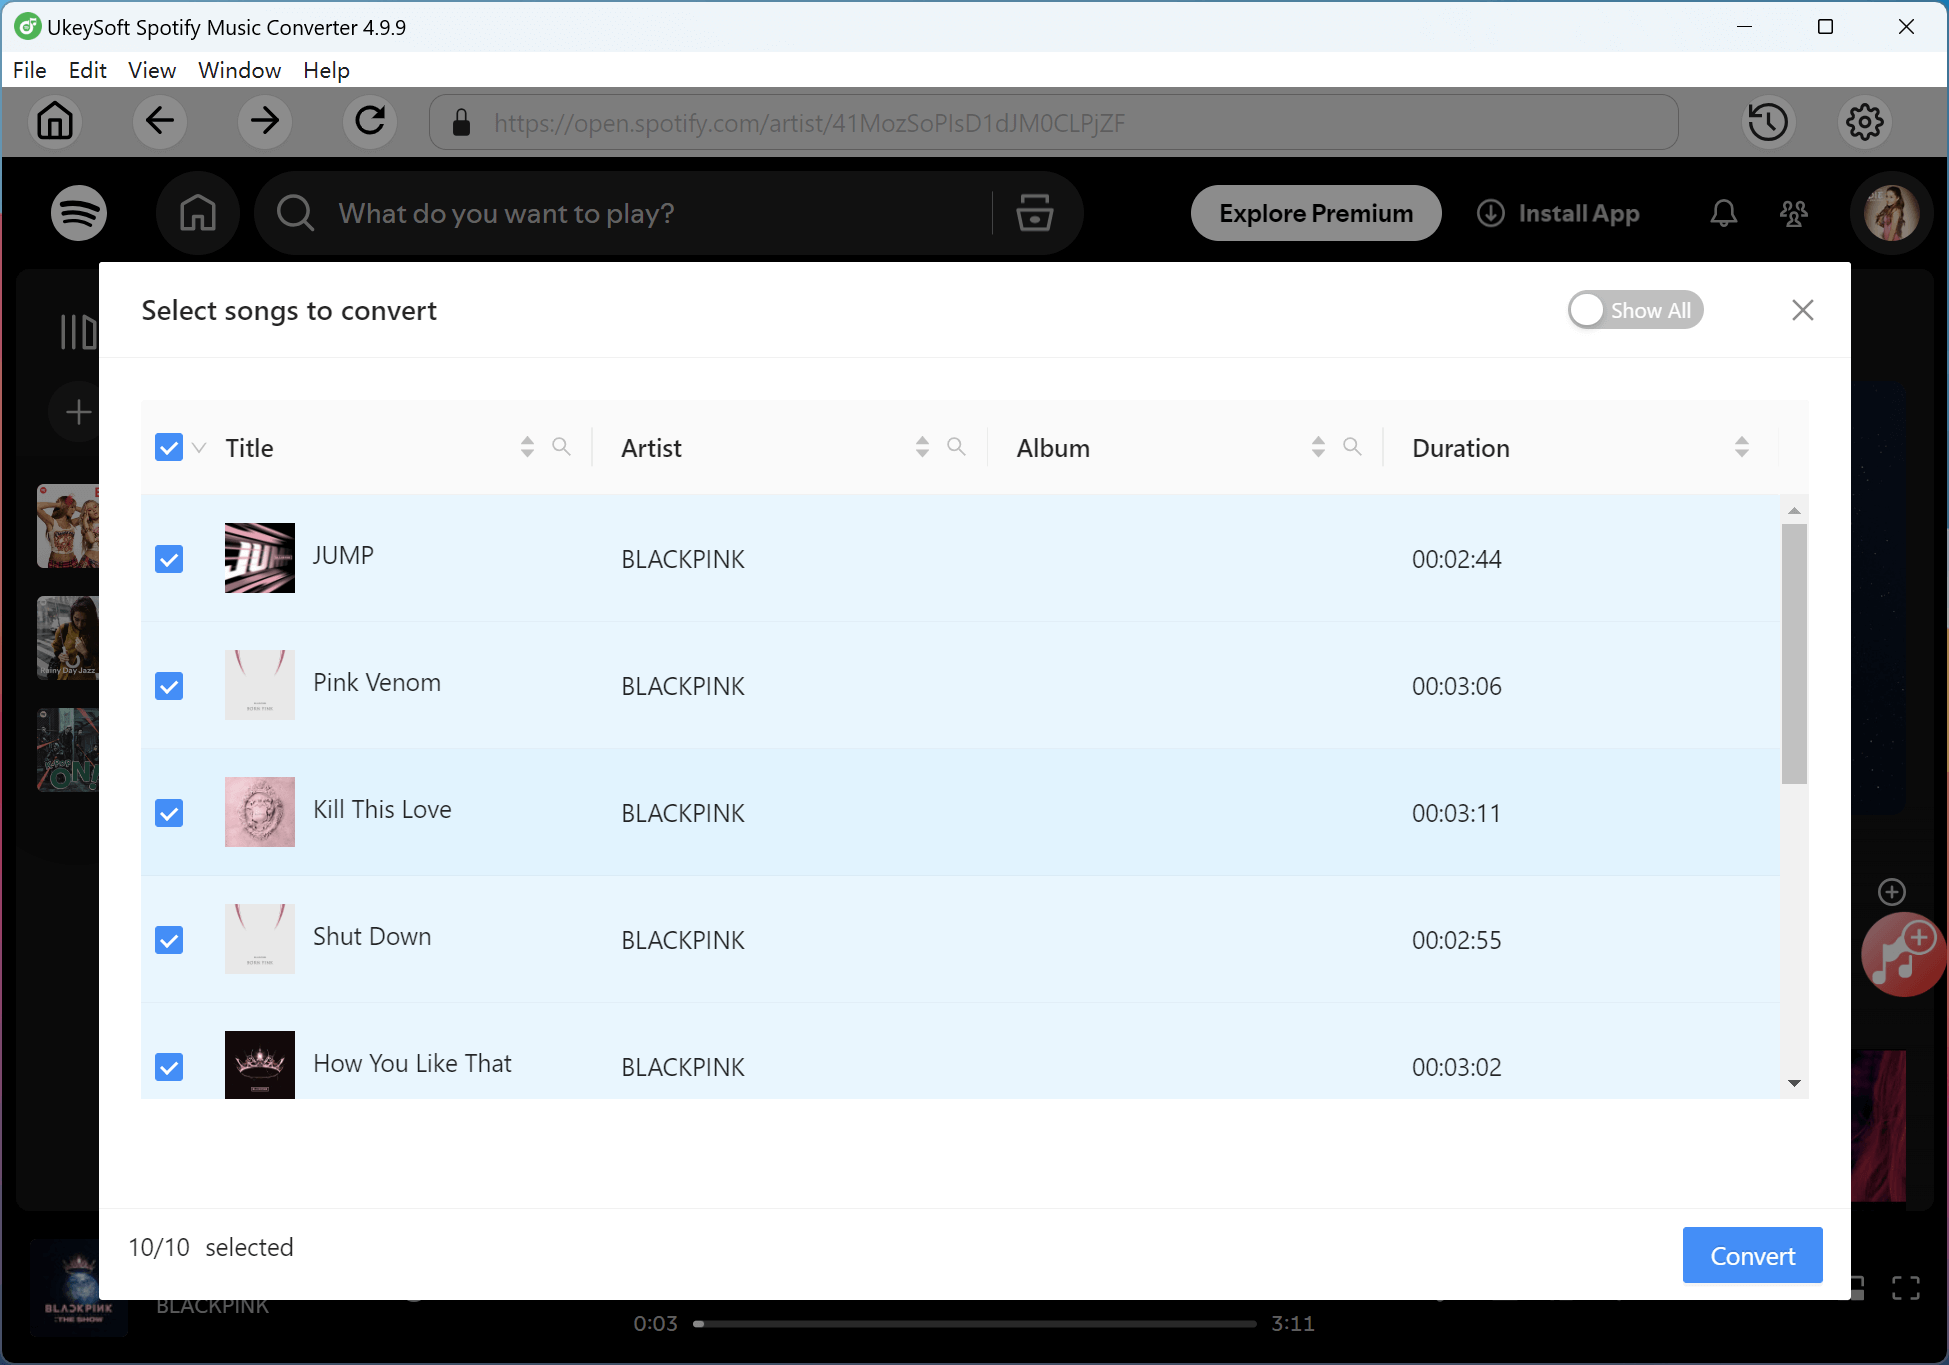Viewport: 1949px width, 1365px height.
Task: Click the playback progress bar
Action: click(975, 1323)
